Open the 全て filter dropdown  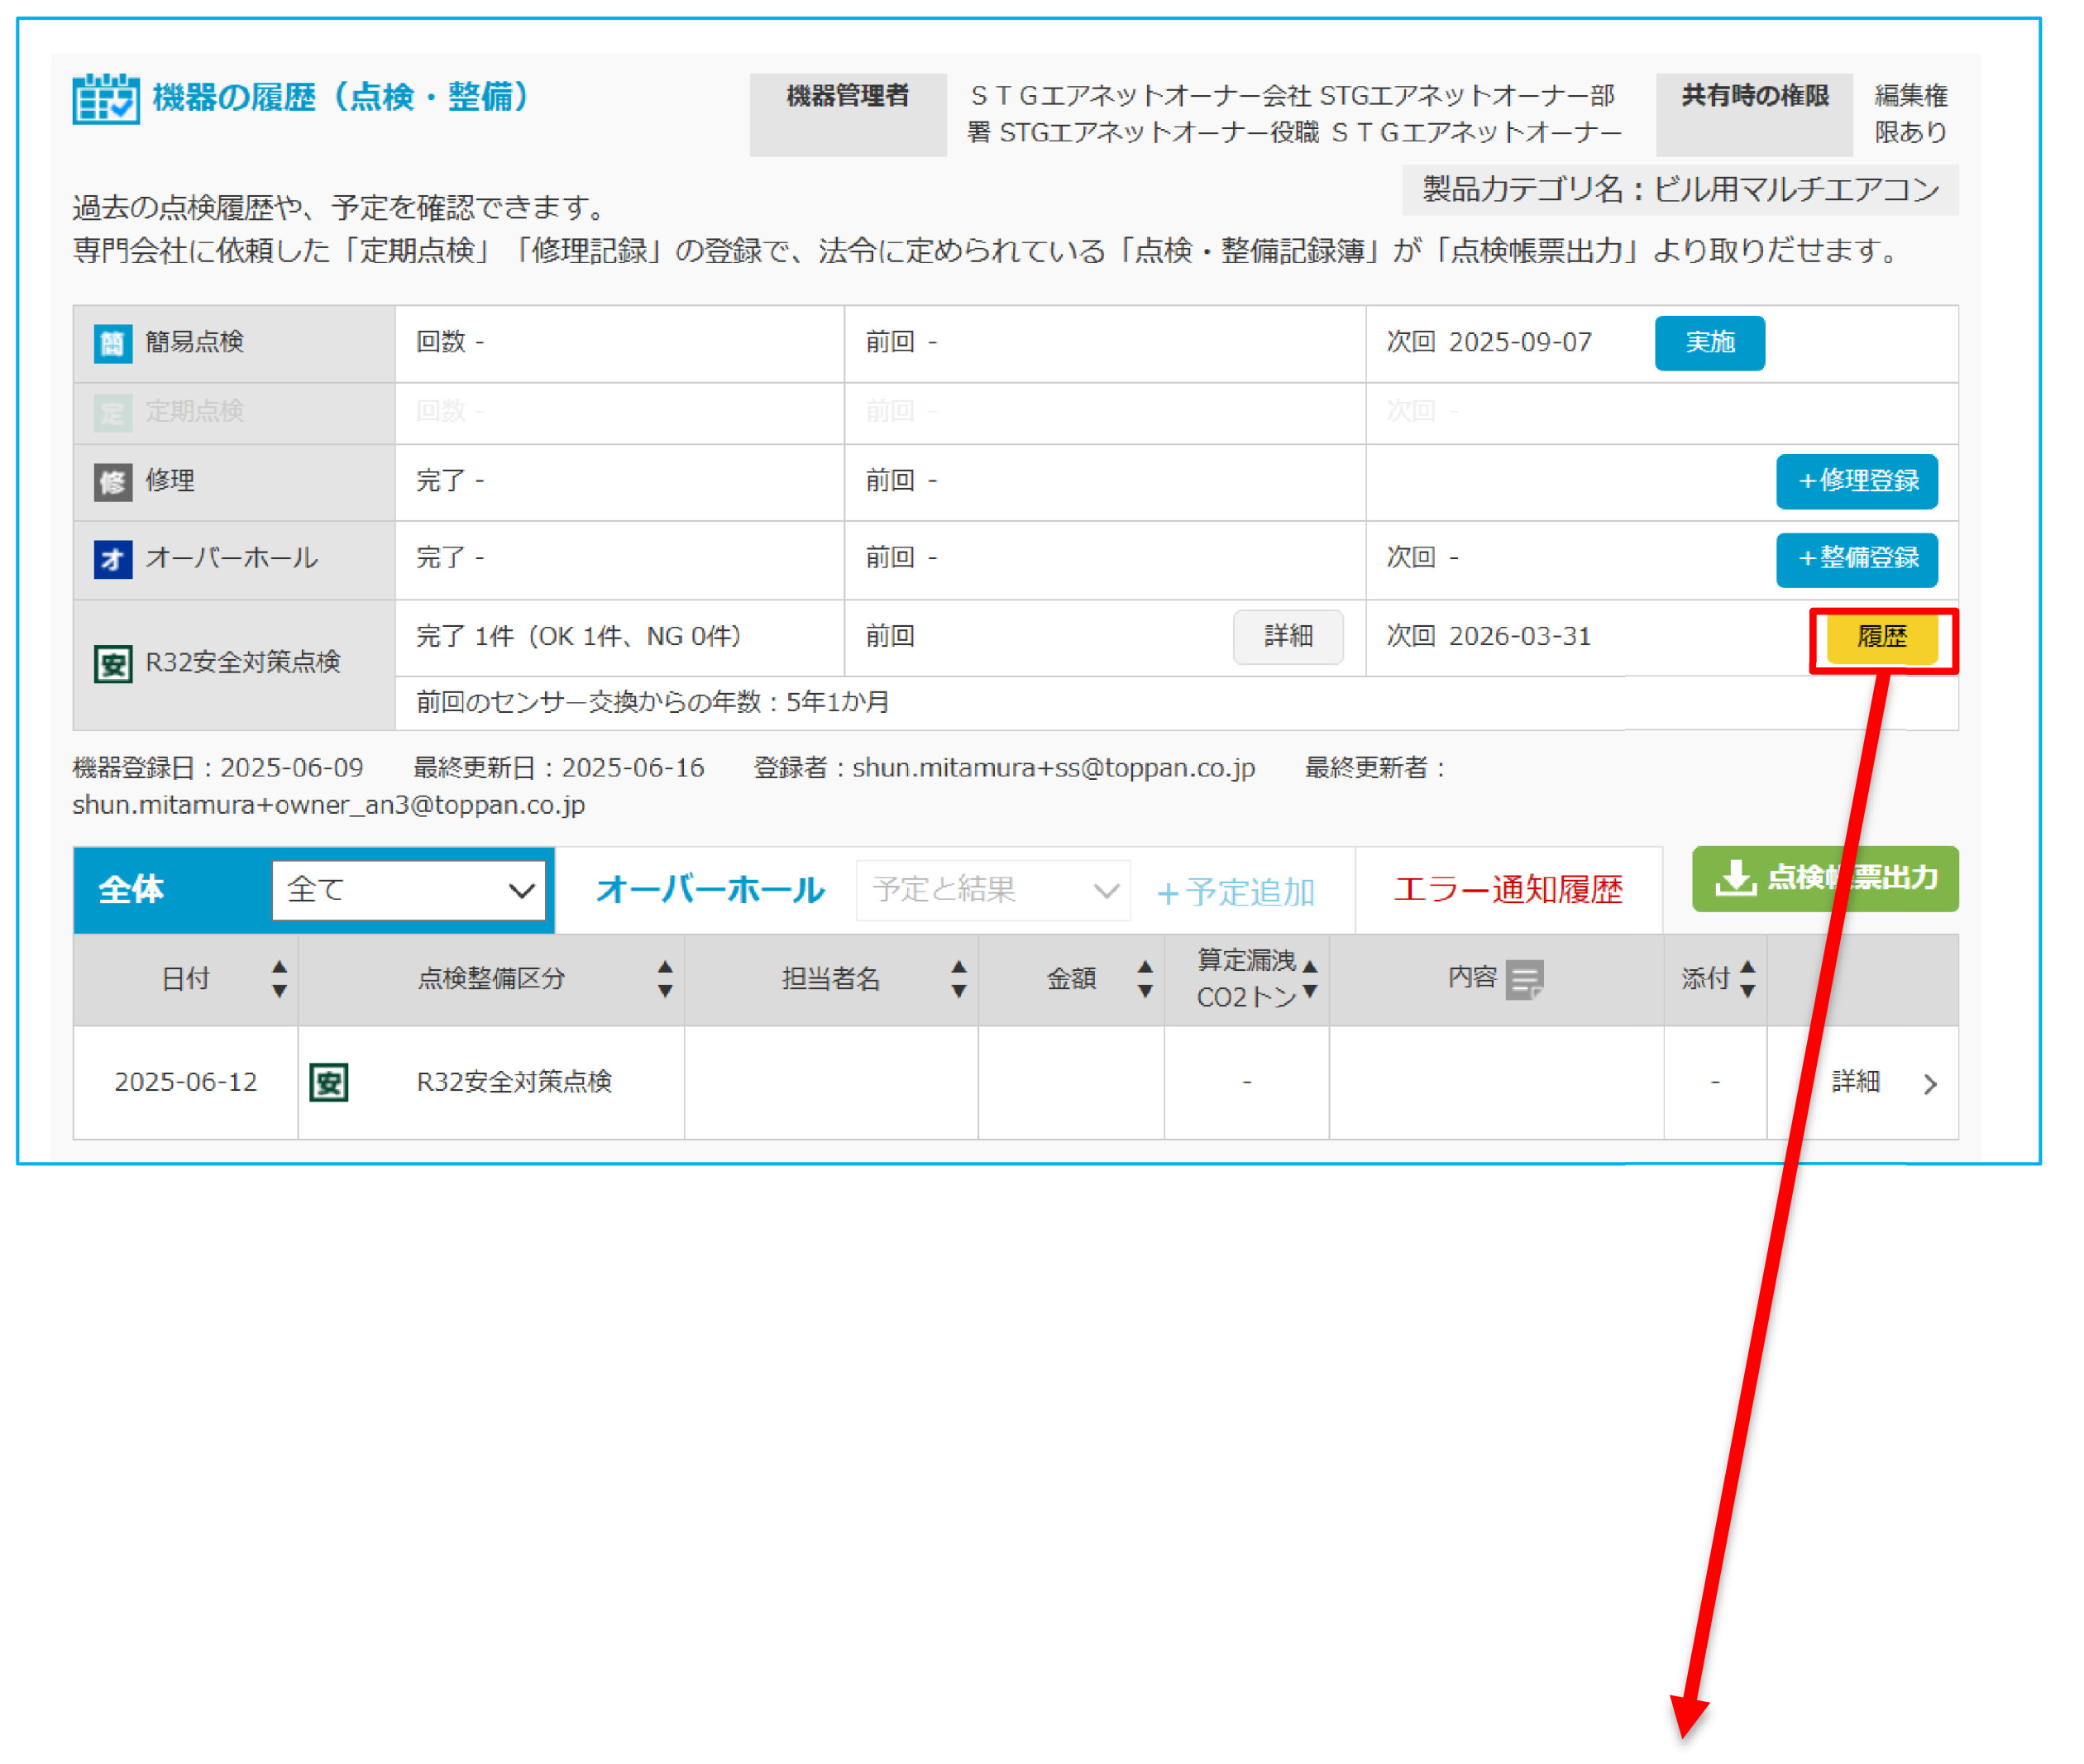tap(409, 890)
